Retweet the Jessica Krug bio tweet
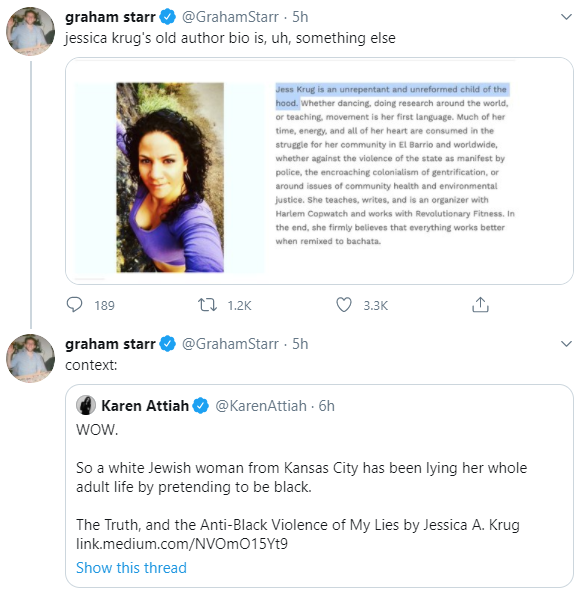This screenshot has height=591, width=578. pyautogui.click(x=207, y=305)
